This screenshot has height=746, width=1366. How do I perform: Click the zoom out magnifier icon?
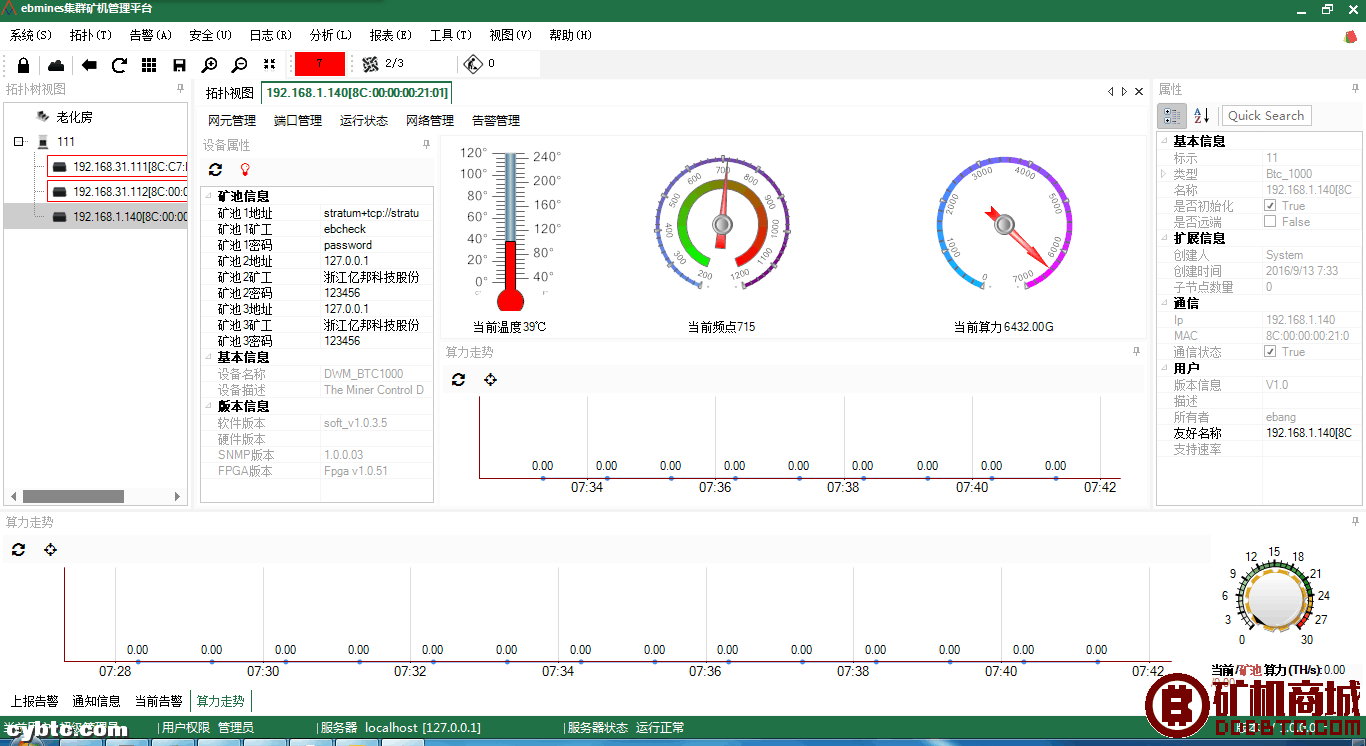[x=239, y=65]
